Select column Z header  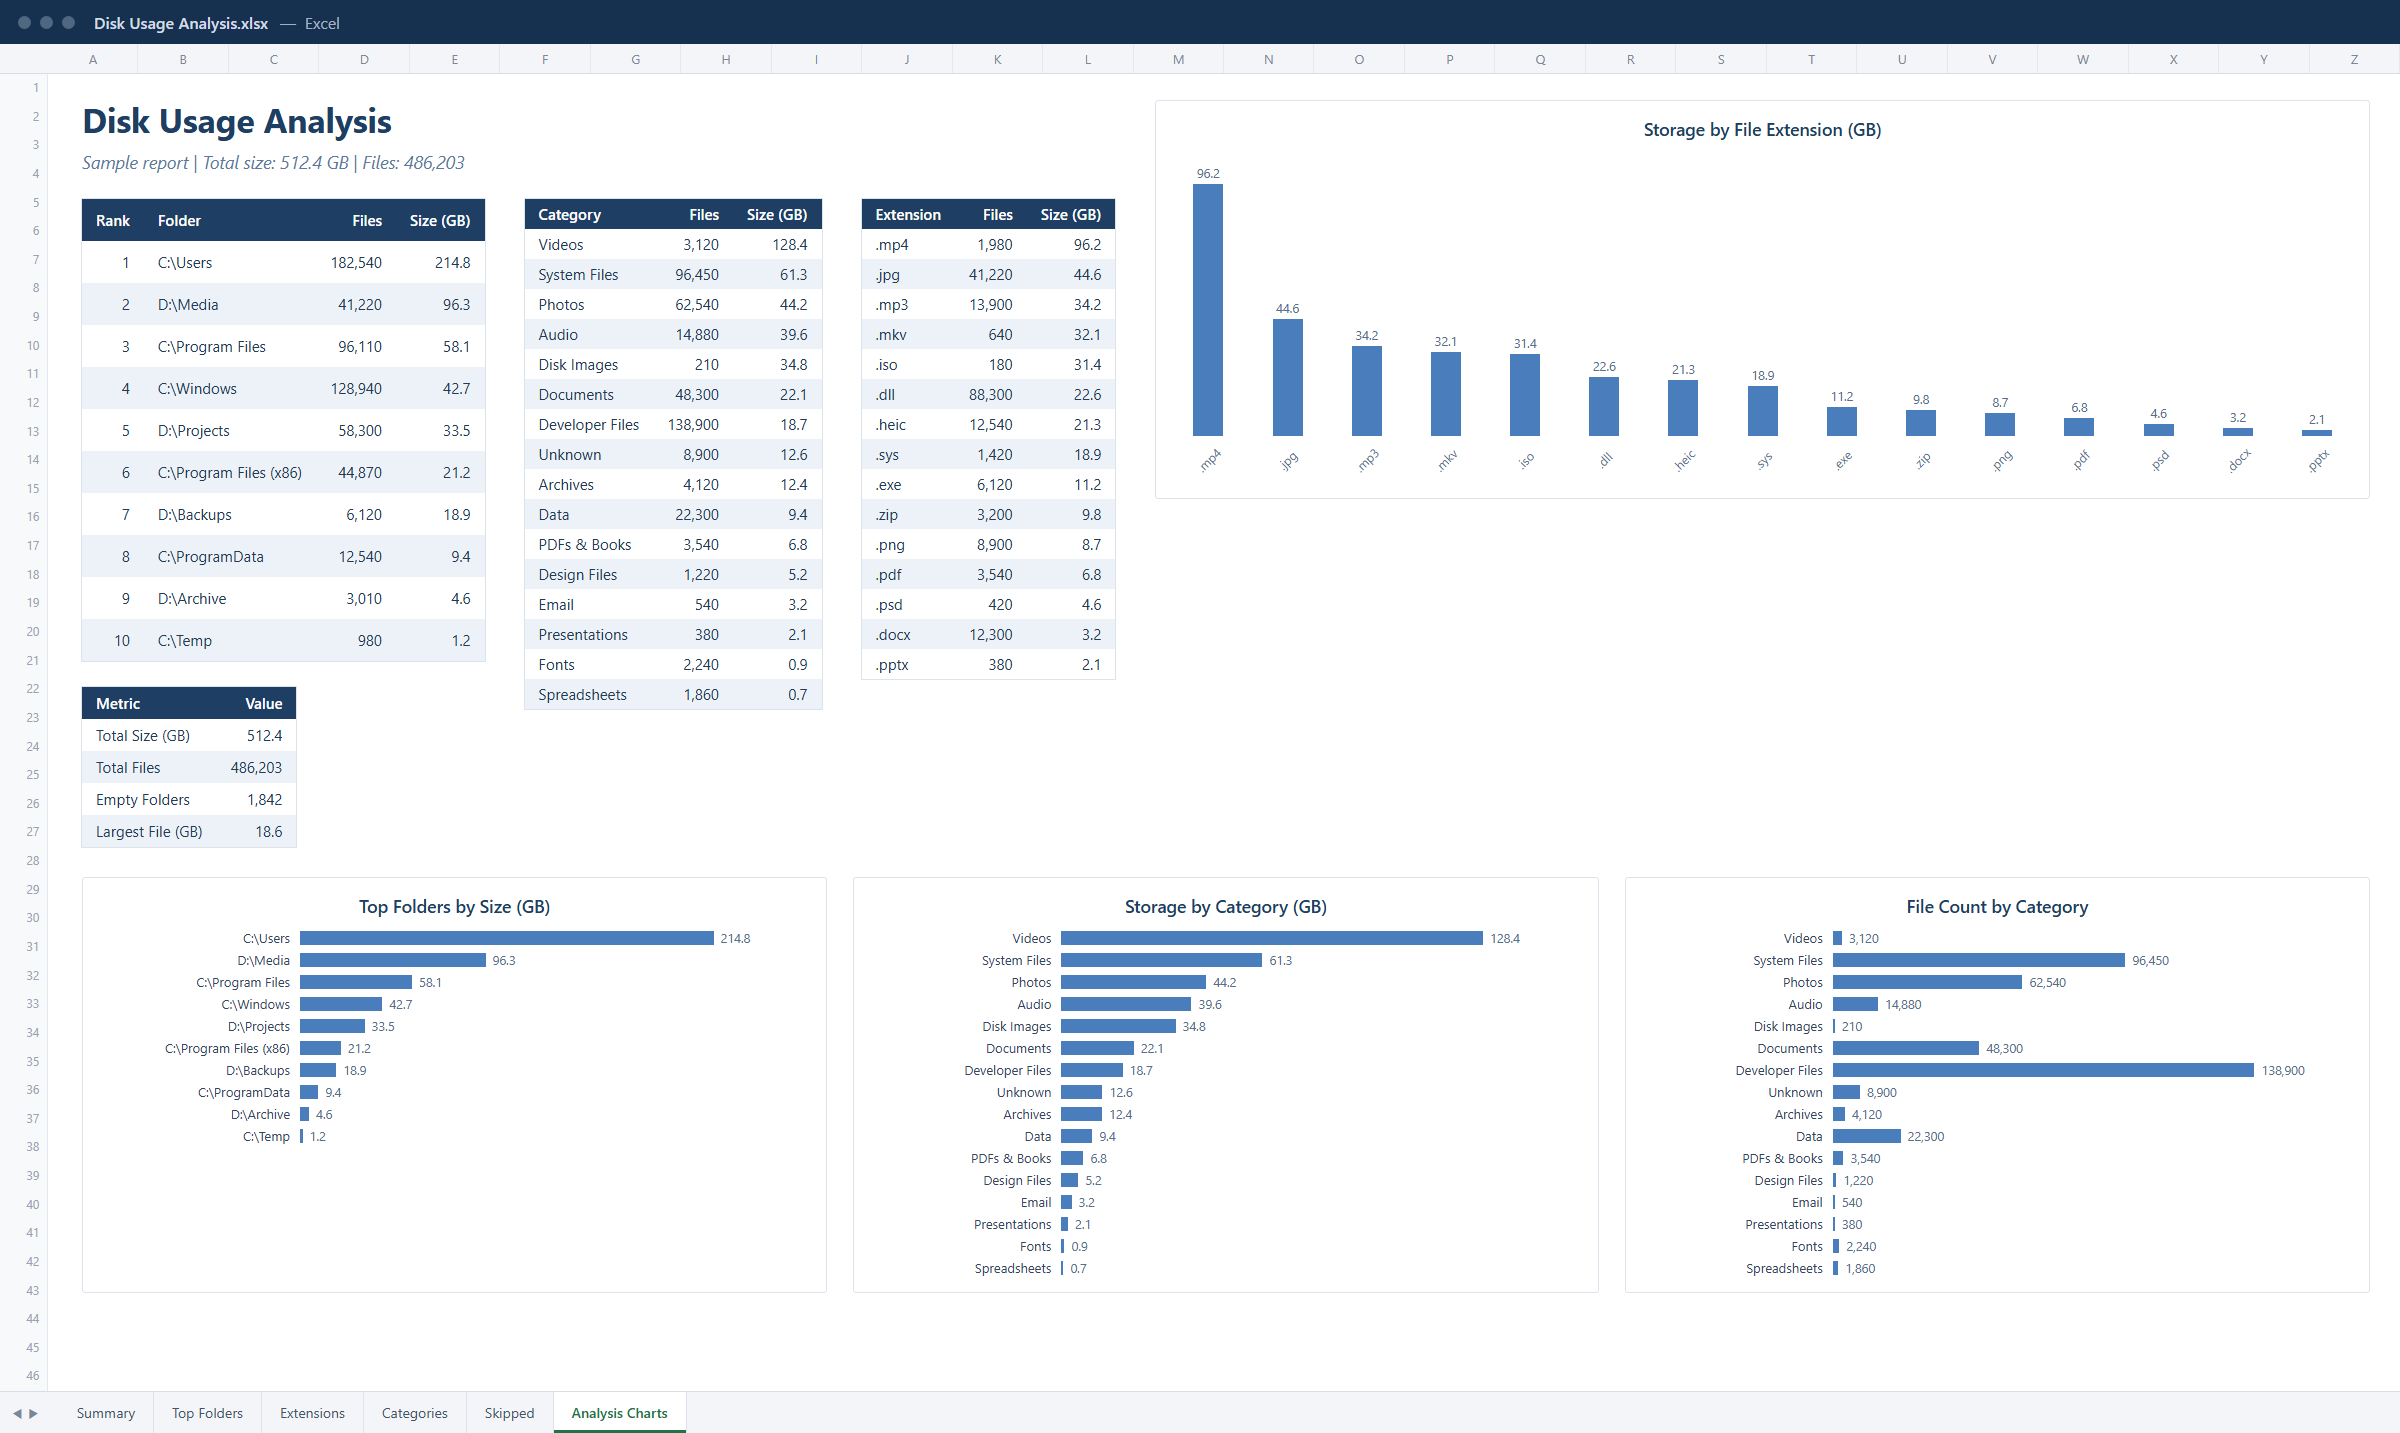(x=2354, y=59)
